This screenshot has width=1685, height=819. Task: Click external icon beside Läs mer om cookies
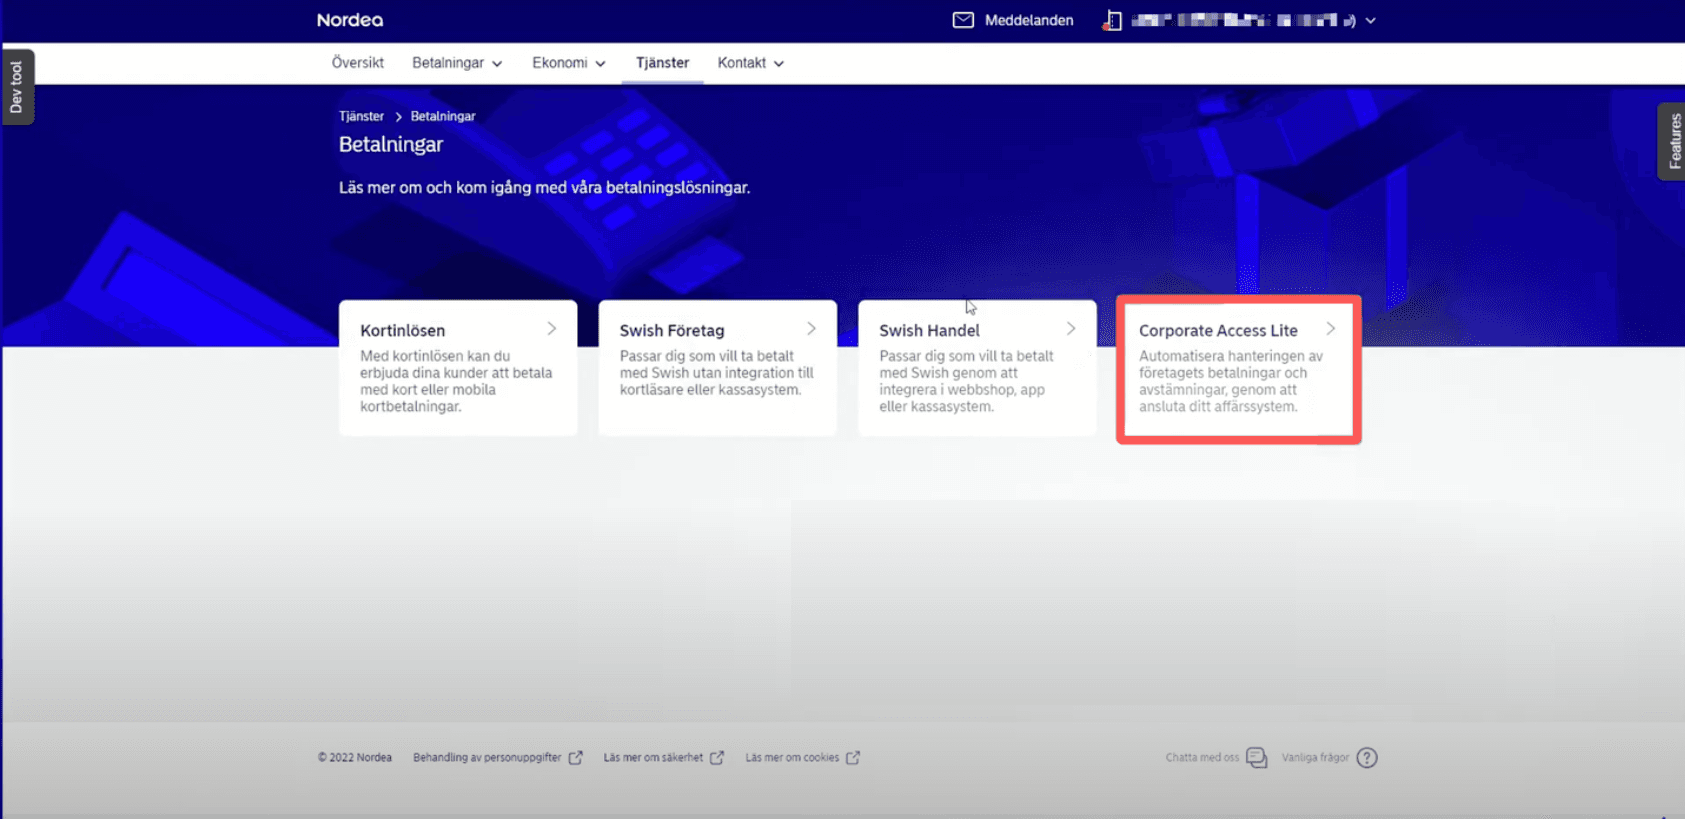coord(853,758)
